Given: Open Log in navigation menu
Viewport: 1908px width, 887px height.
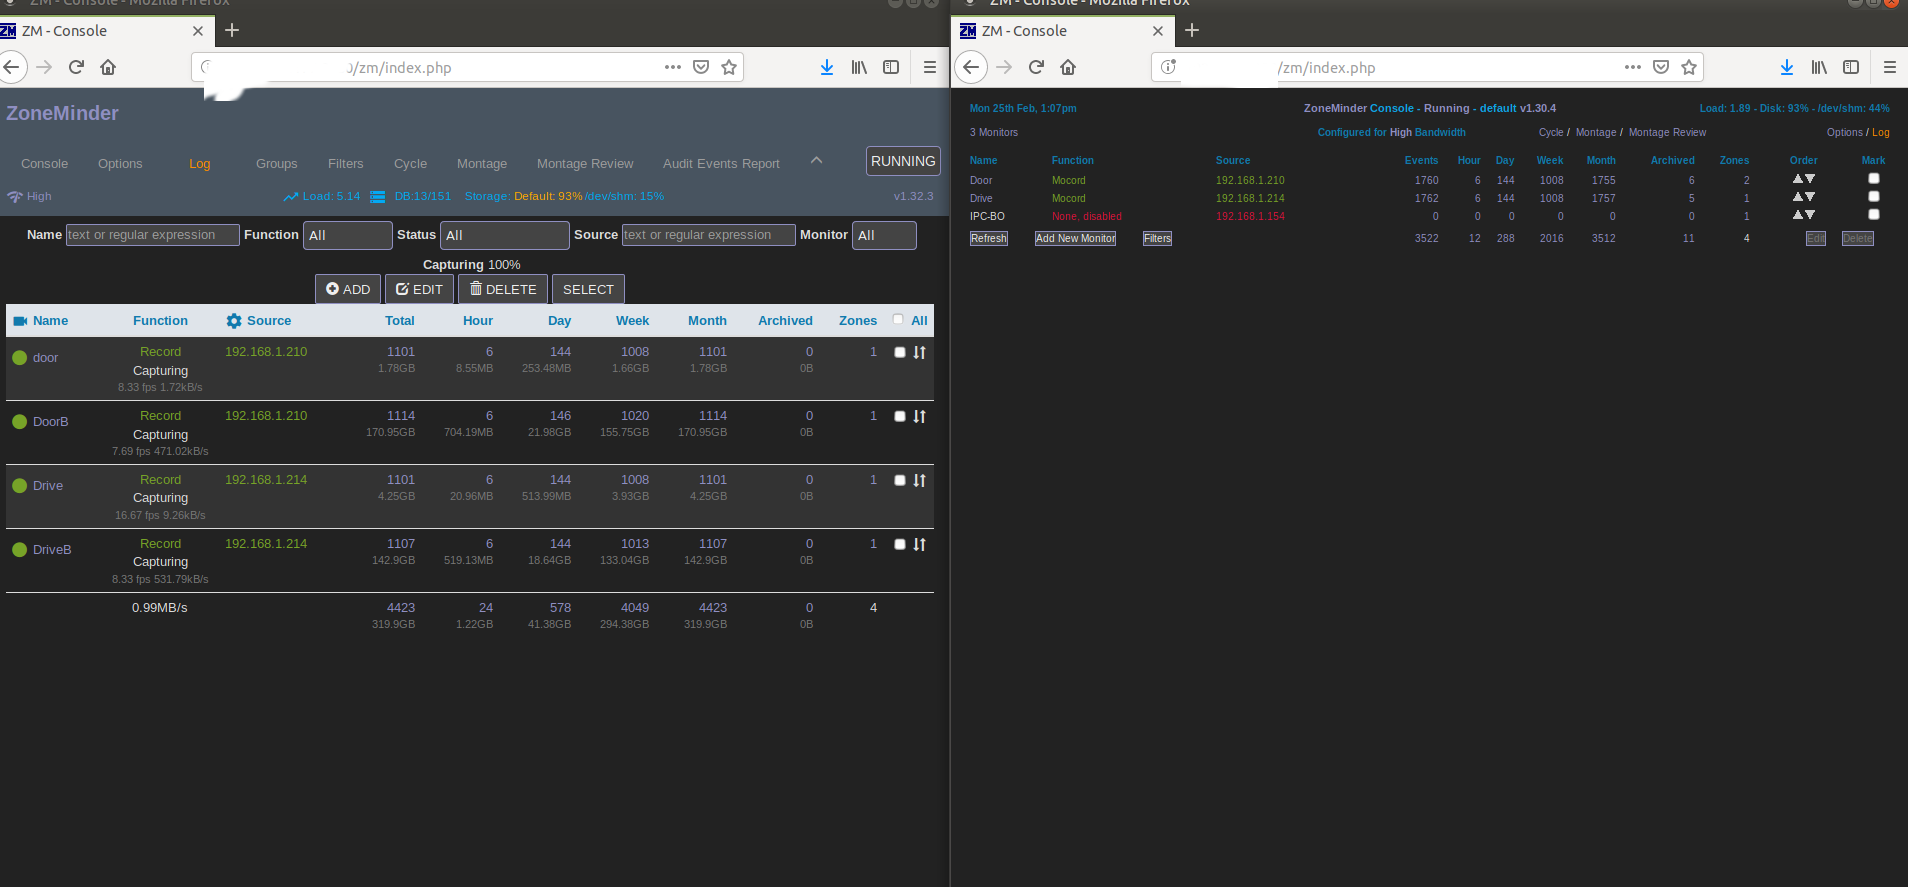Looking at the screenshot, I should click(x=200, y=164).
